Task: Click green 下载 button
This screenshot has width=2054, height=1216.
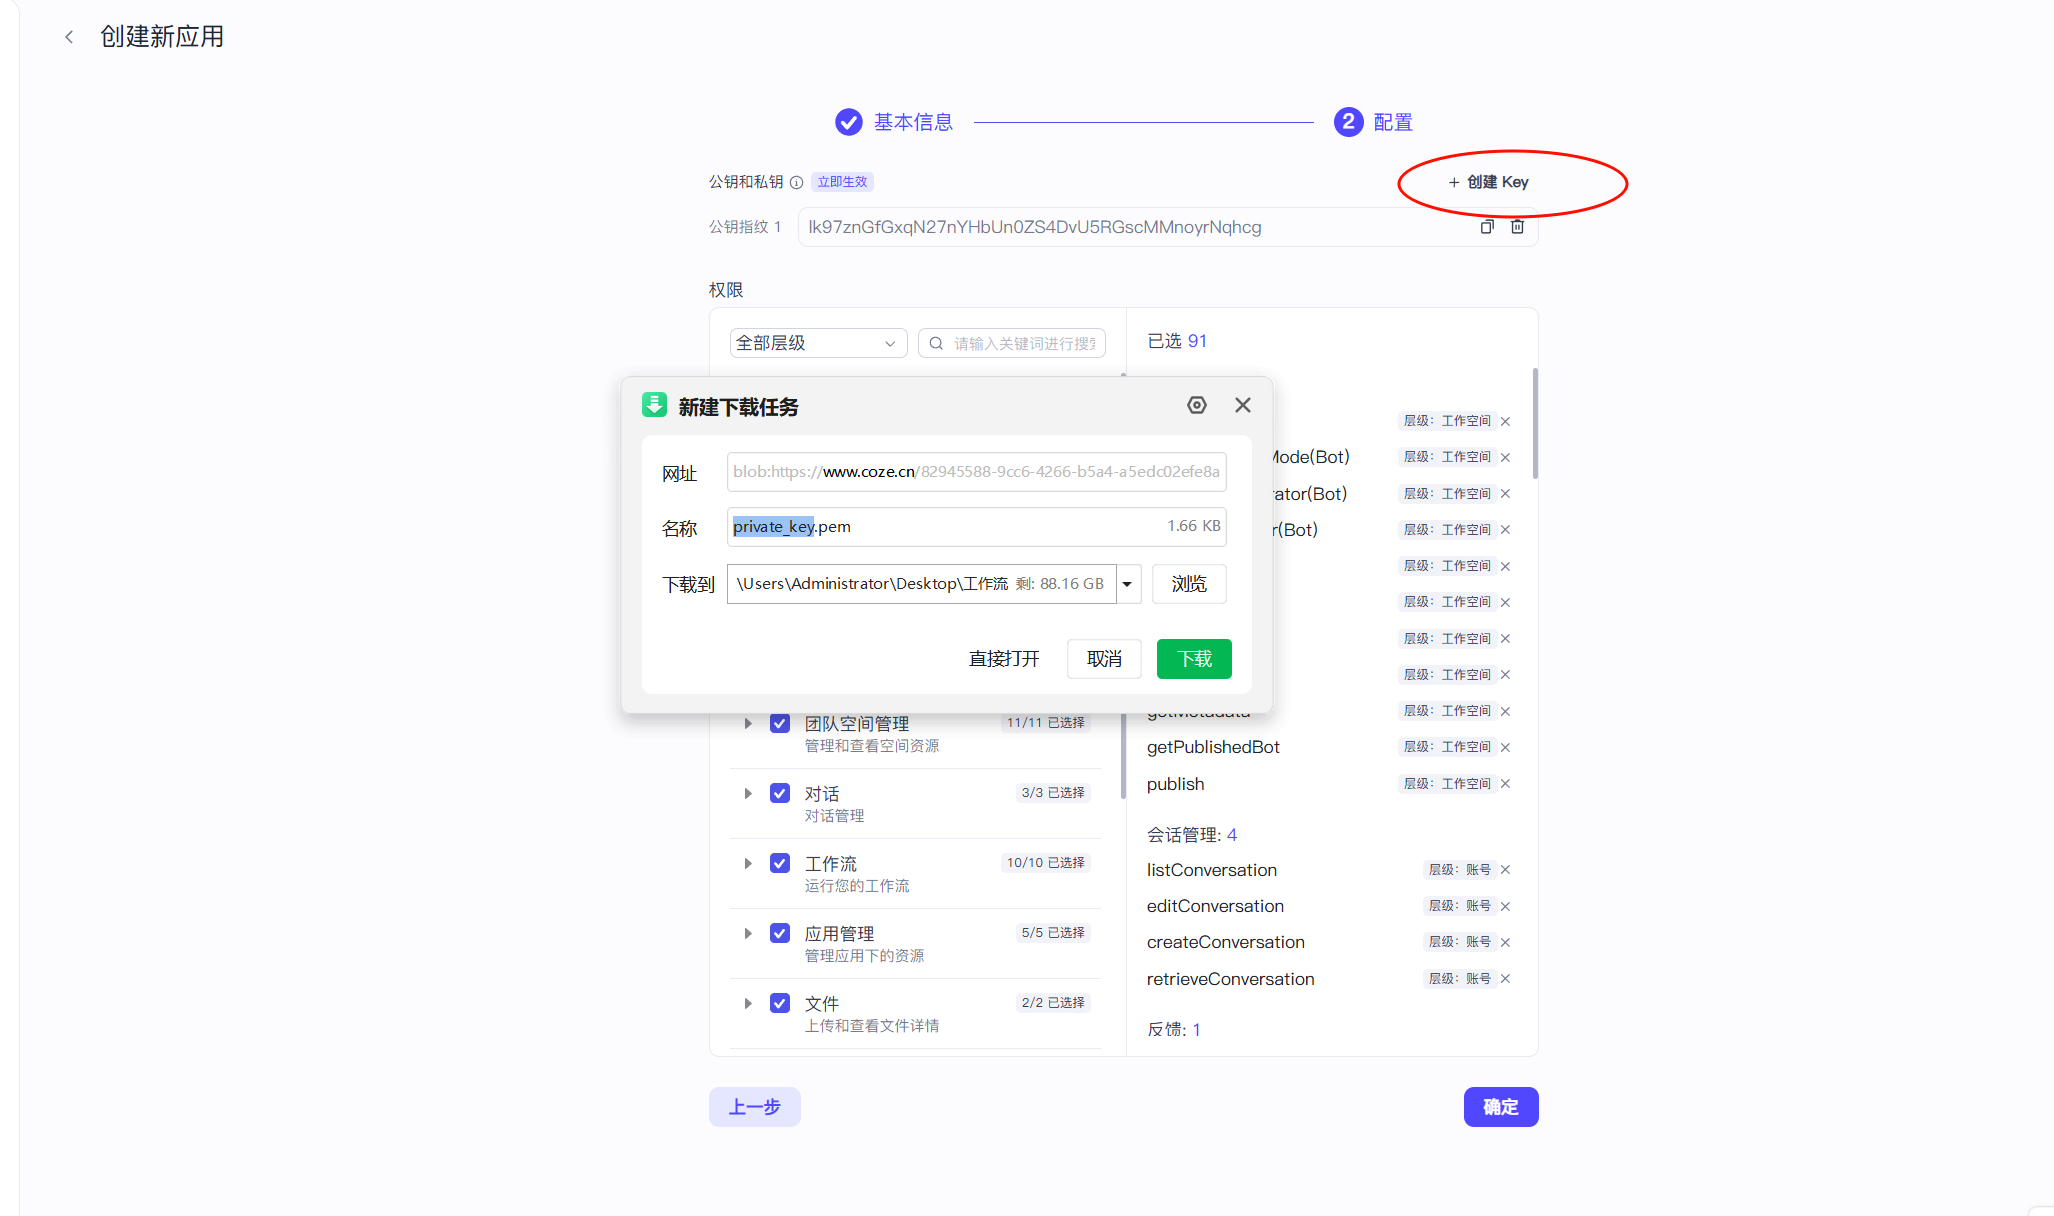Action: click(x=1194, y=659)
